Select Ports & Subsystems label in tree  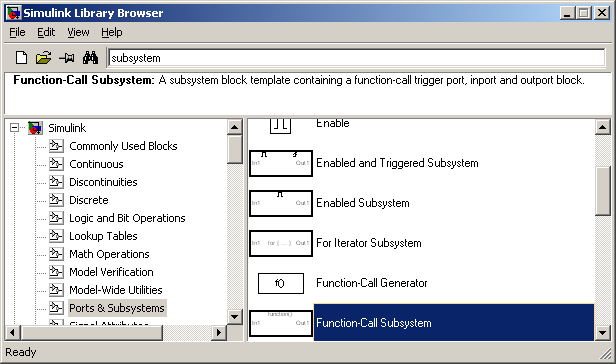(117, 308)
